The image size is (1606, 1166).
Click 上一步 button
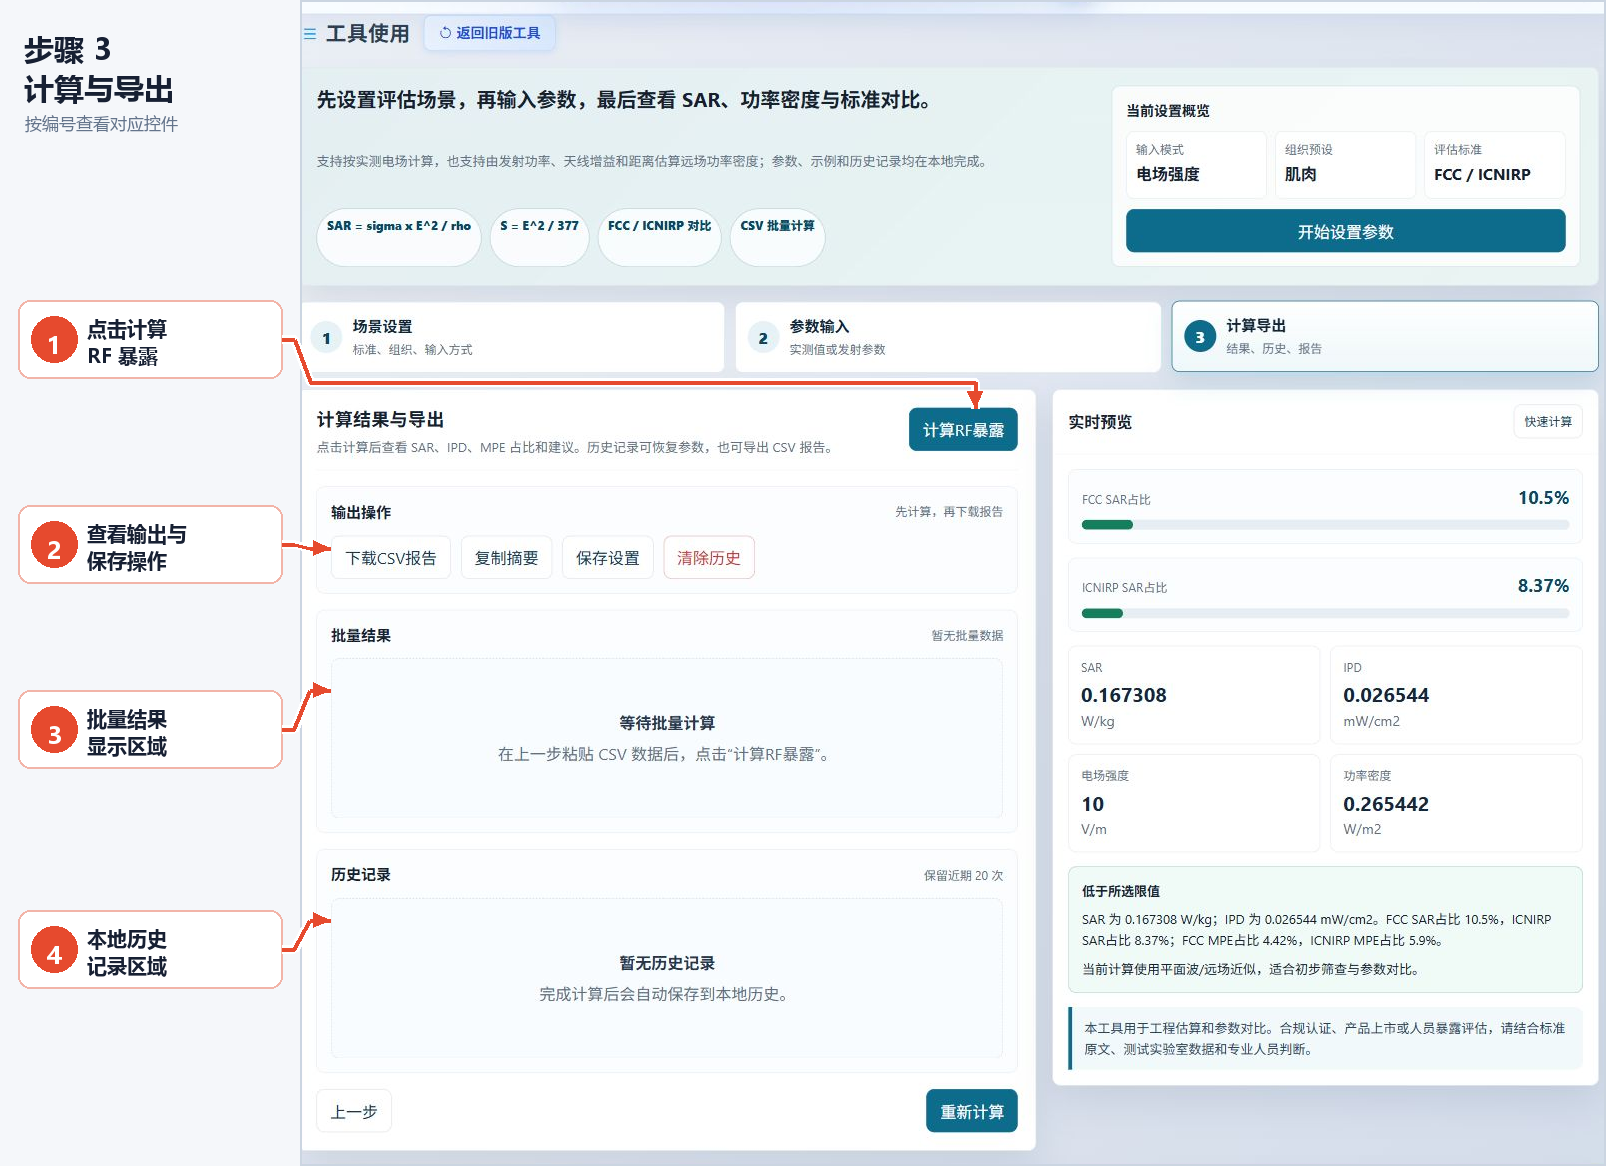coord(354,1111)
